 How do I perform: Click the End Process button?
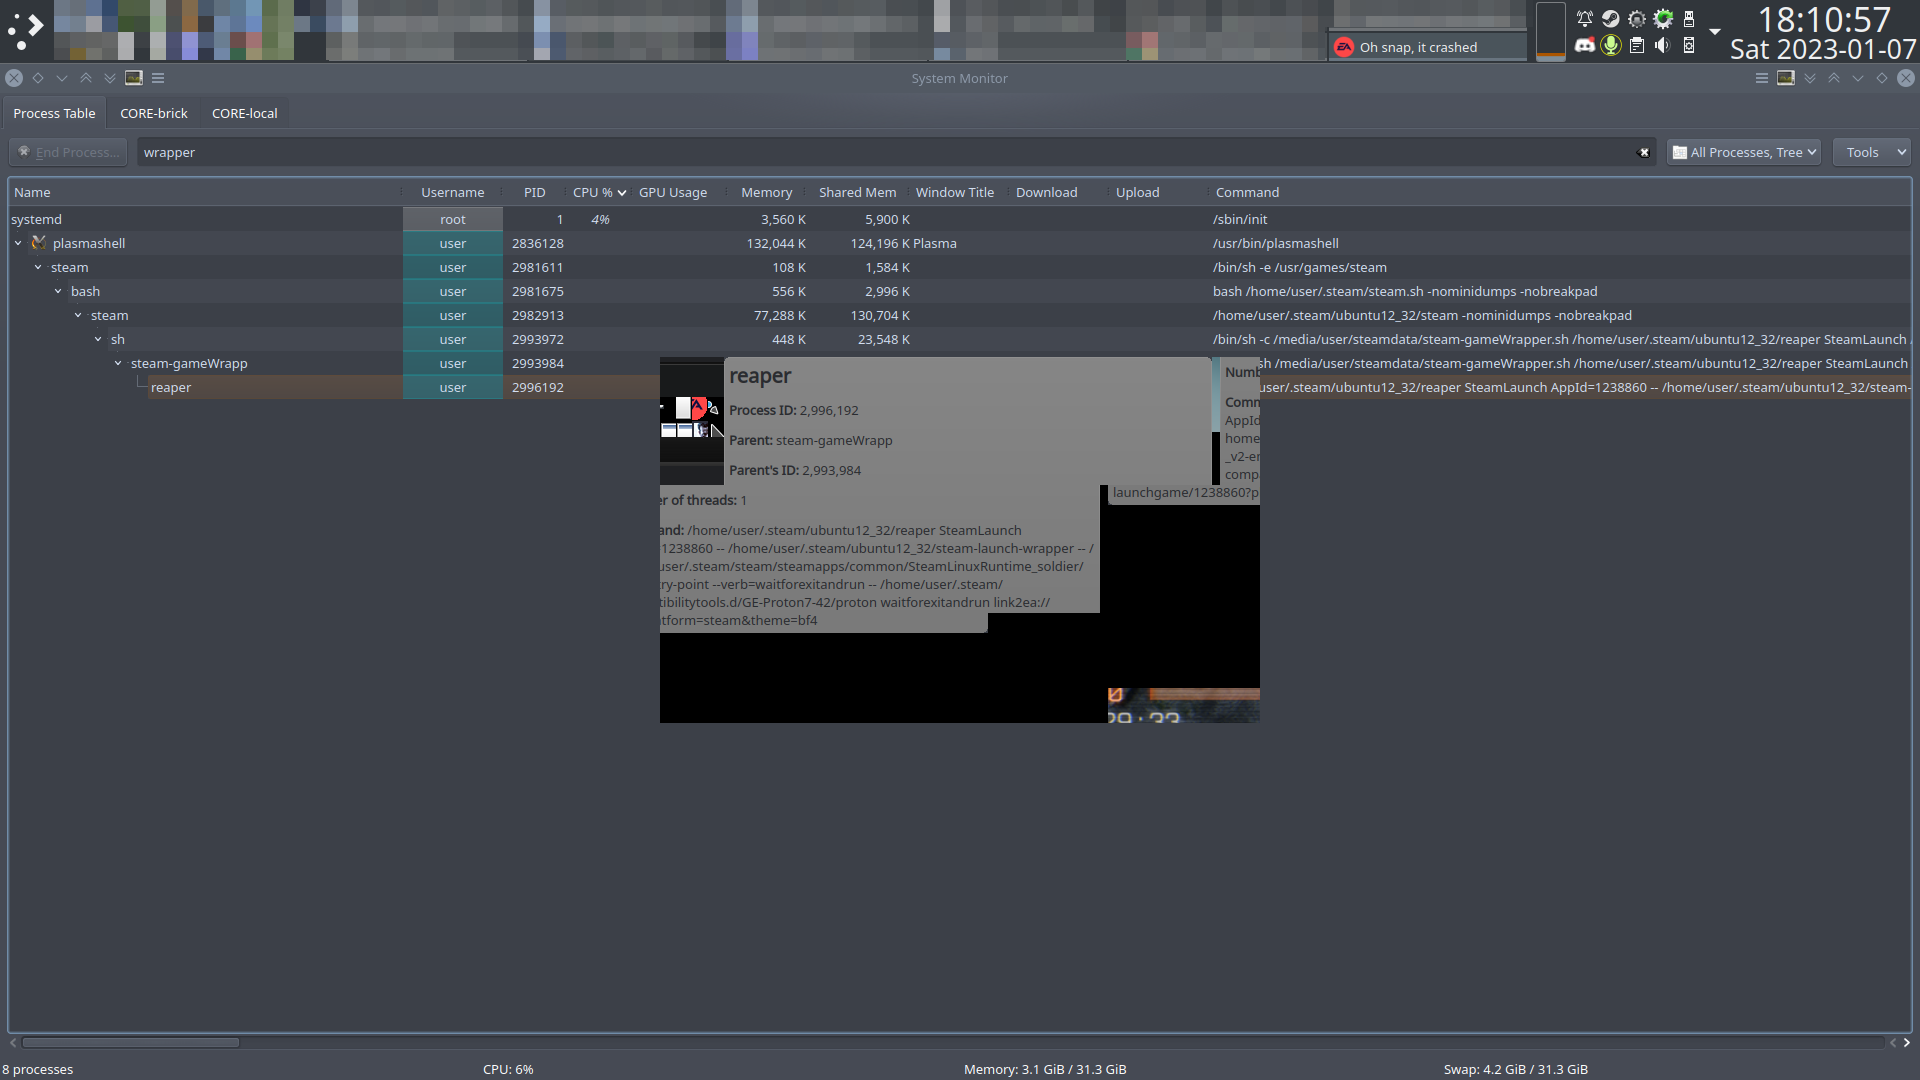68,152
